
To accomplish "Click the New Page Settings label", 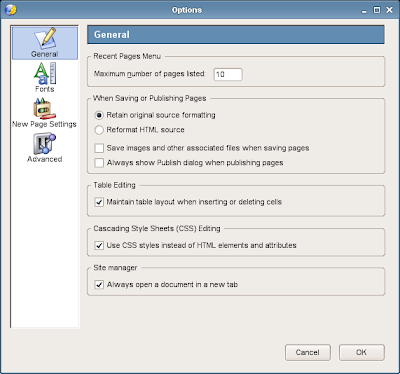I will coord(44,124).
